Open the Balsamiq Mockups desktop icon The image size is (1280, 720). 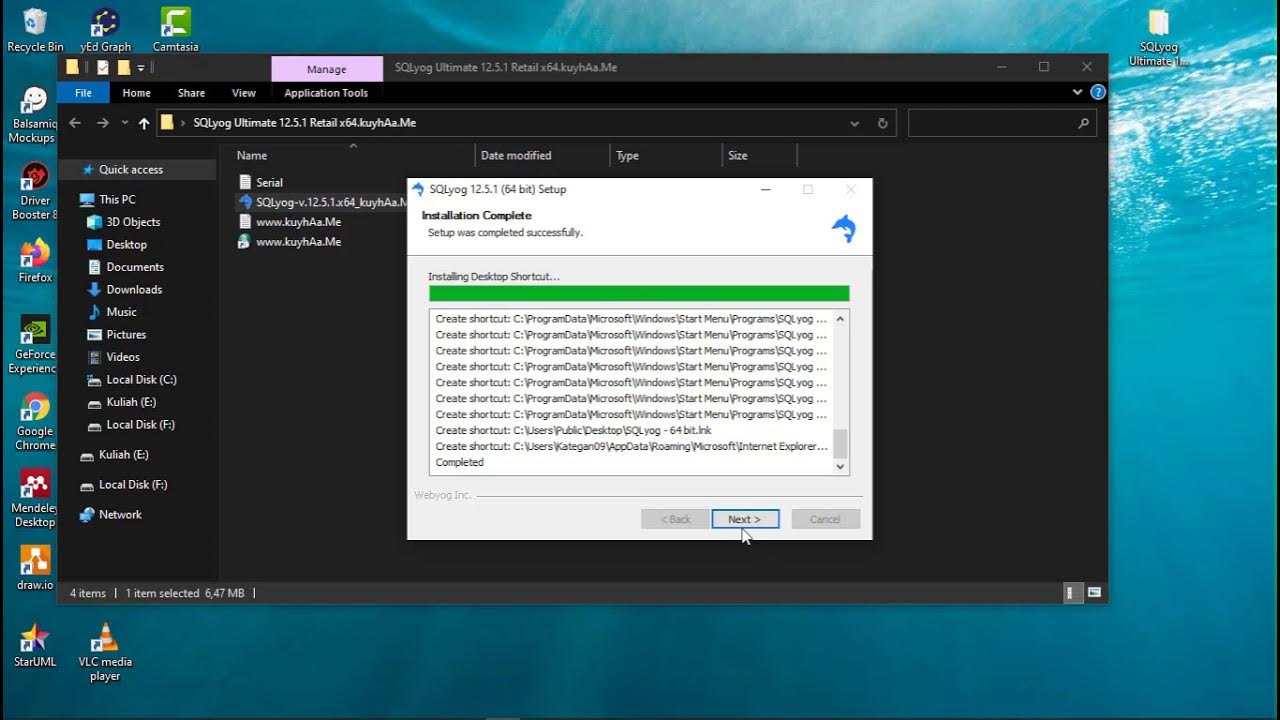[x=33, y=115]
